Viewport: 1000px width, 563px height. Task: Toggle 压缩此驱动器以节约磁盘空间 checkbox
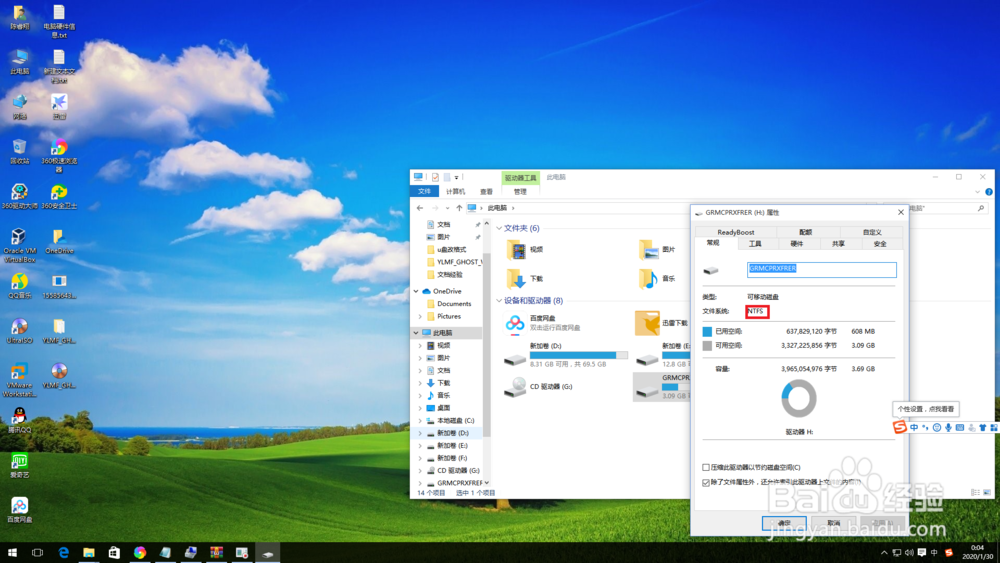pos(706,467)
